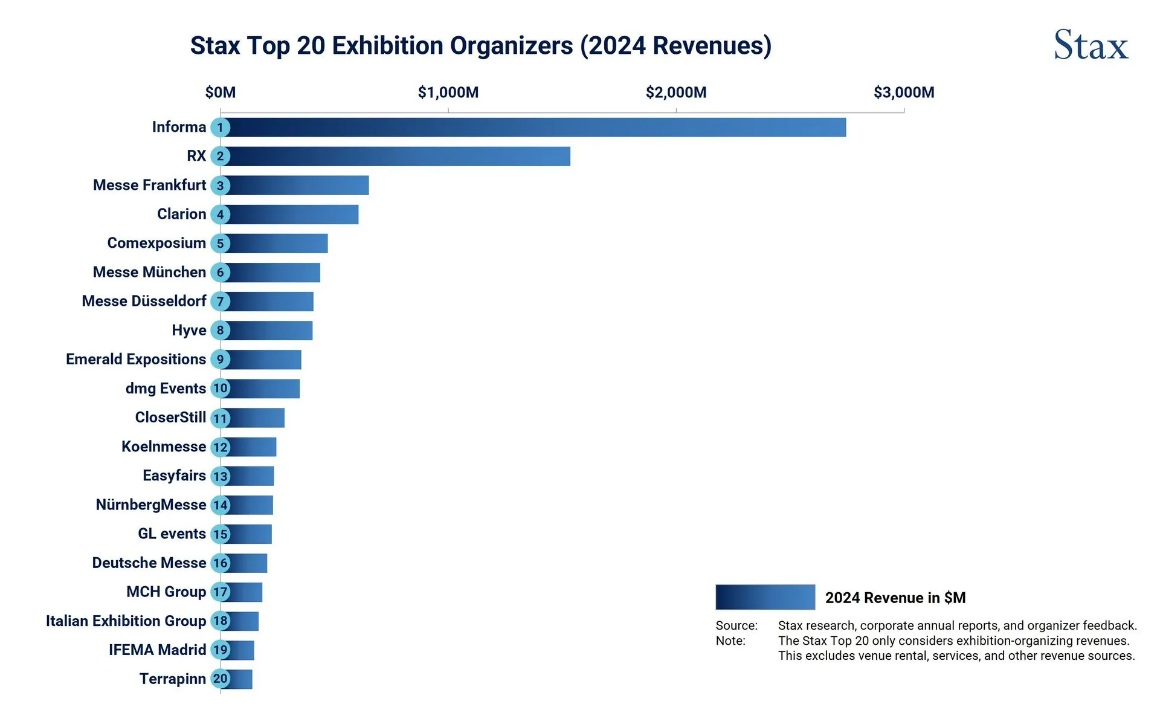
Task: Select rank 10 badge for dmg Events
Action: tap(220, 388)
